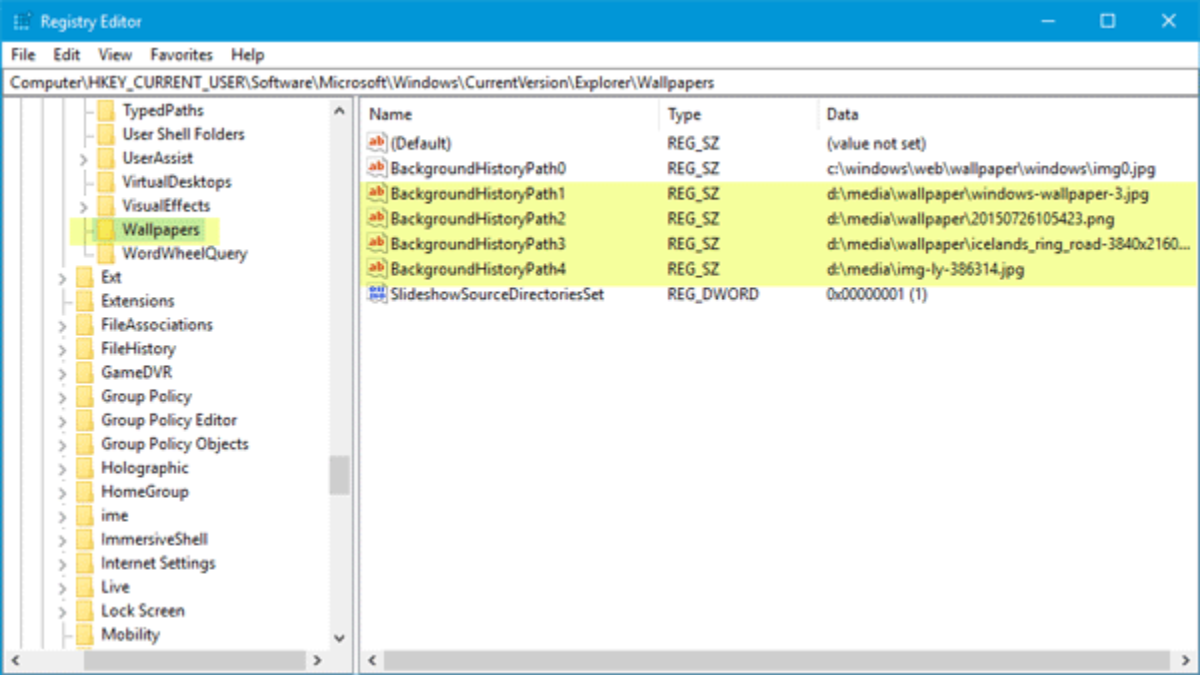Click the windows-wallpaper-3.jpg data path
The width and height of the screenshot is (1200, 675).
[x=987, y=193]
